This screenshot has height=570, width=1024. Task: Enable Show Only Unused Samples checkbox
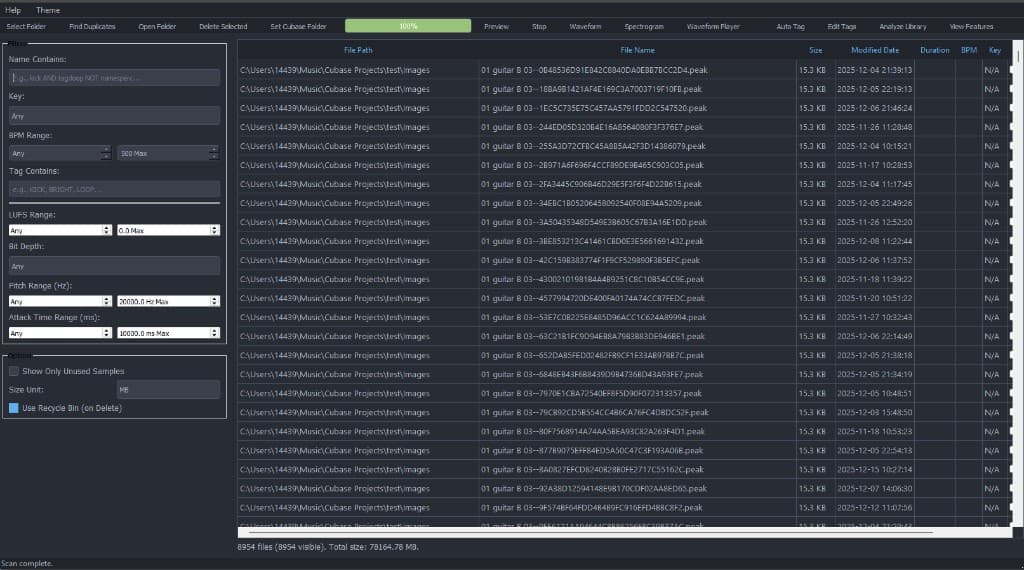(14, 371)
